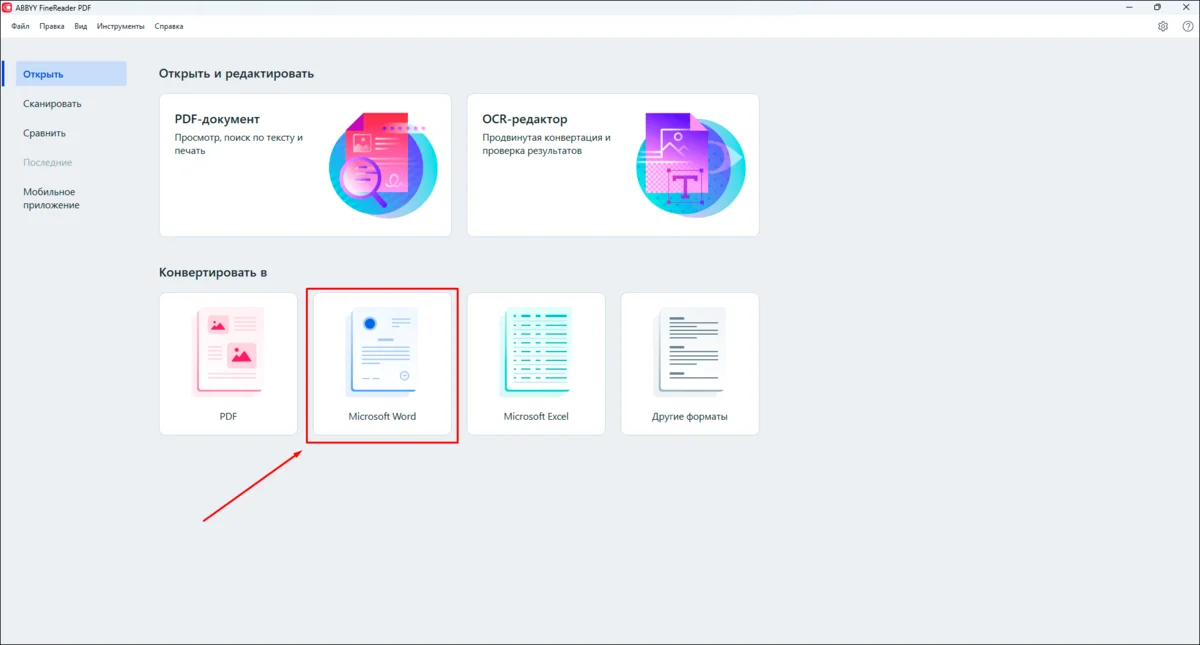Choose the PDF label under Конвертировать в
Screen dimensions: 1200x645
click(228, 416)
